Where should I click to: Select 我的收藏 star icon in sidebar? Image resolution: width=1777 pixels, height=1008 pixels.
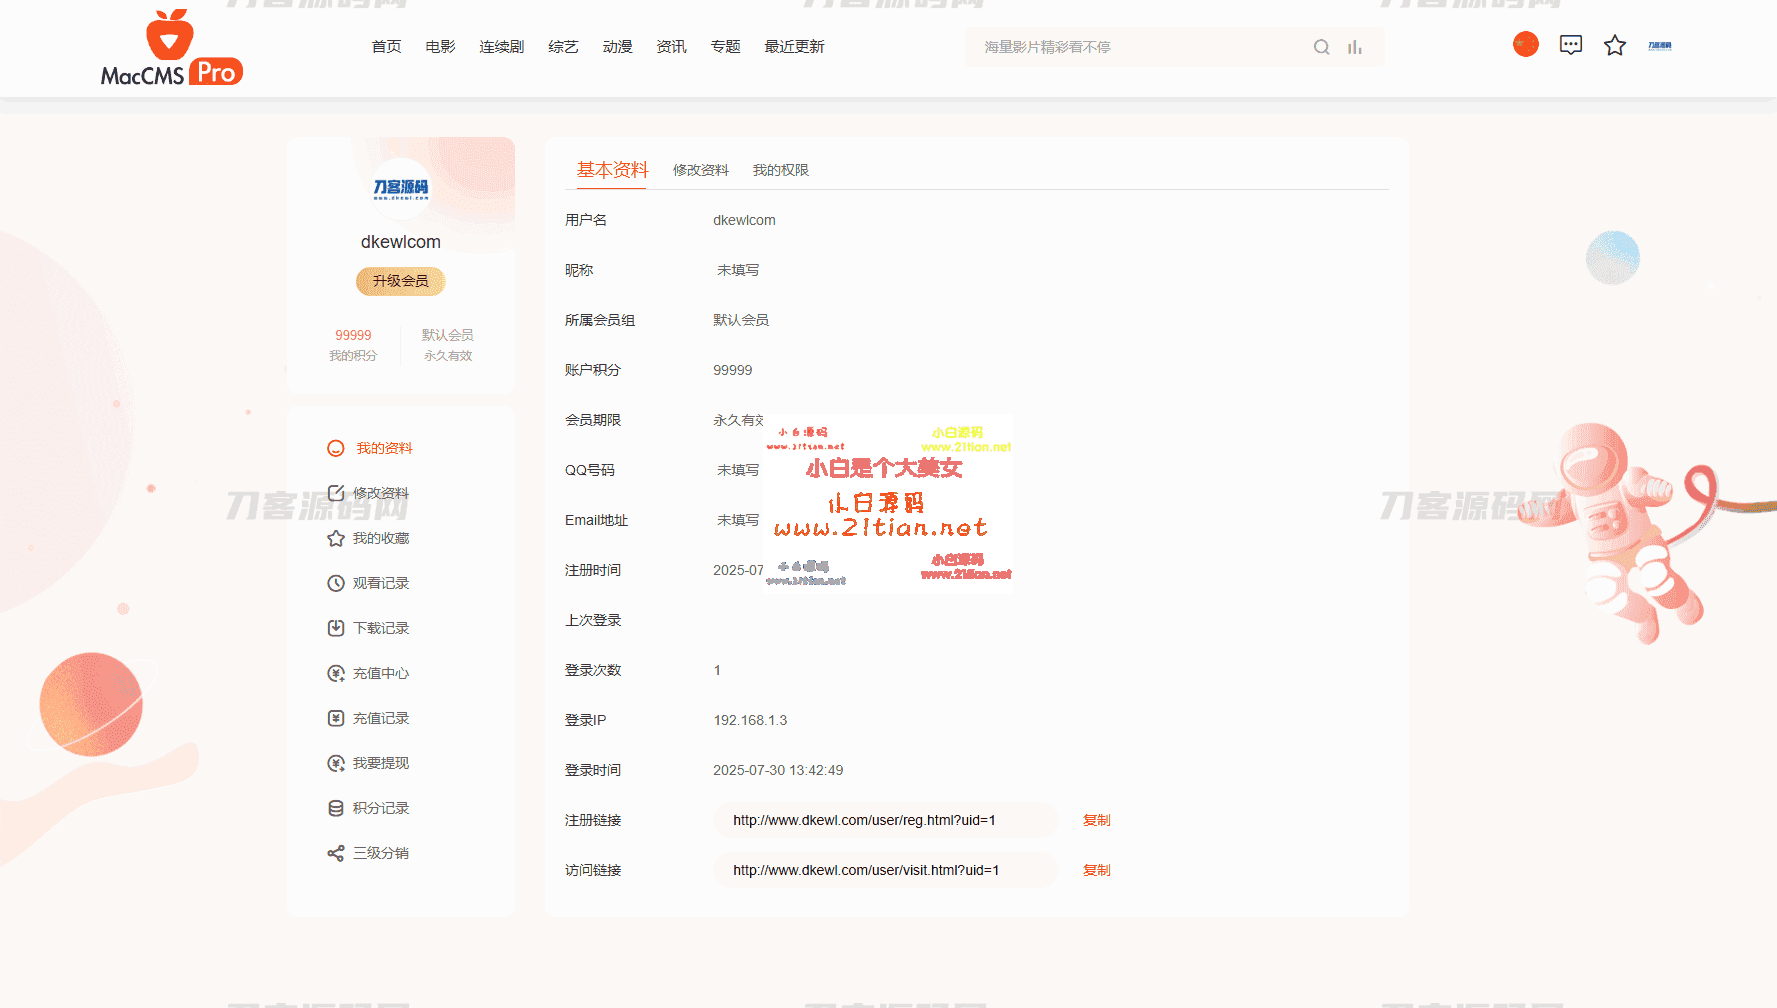[x=335, y=538]
